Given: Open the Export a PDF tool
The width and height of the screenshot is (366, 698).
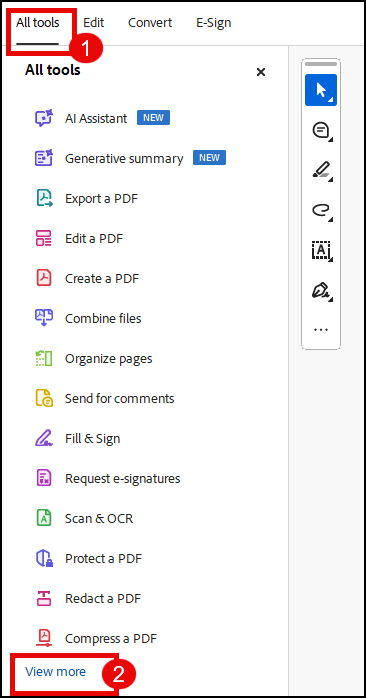Looking at the screenshot, I should [x=101, y=199].
